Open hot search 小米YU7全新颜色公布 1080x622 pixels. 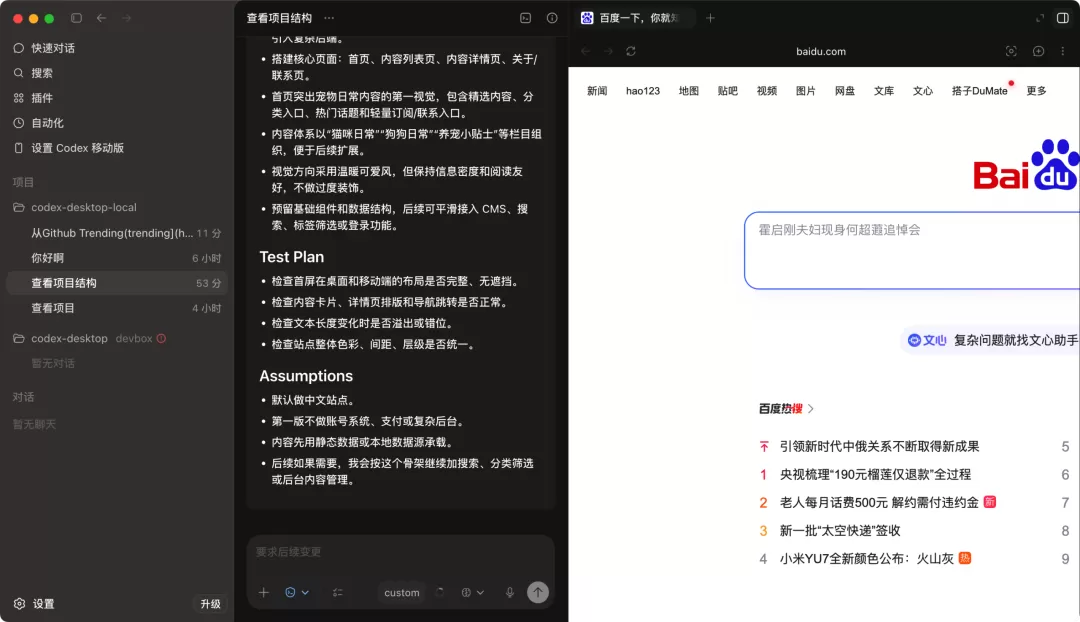click(x=866, y=559)
